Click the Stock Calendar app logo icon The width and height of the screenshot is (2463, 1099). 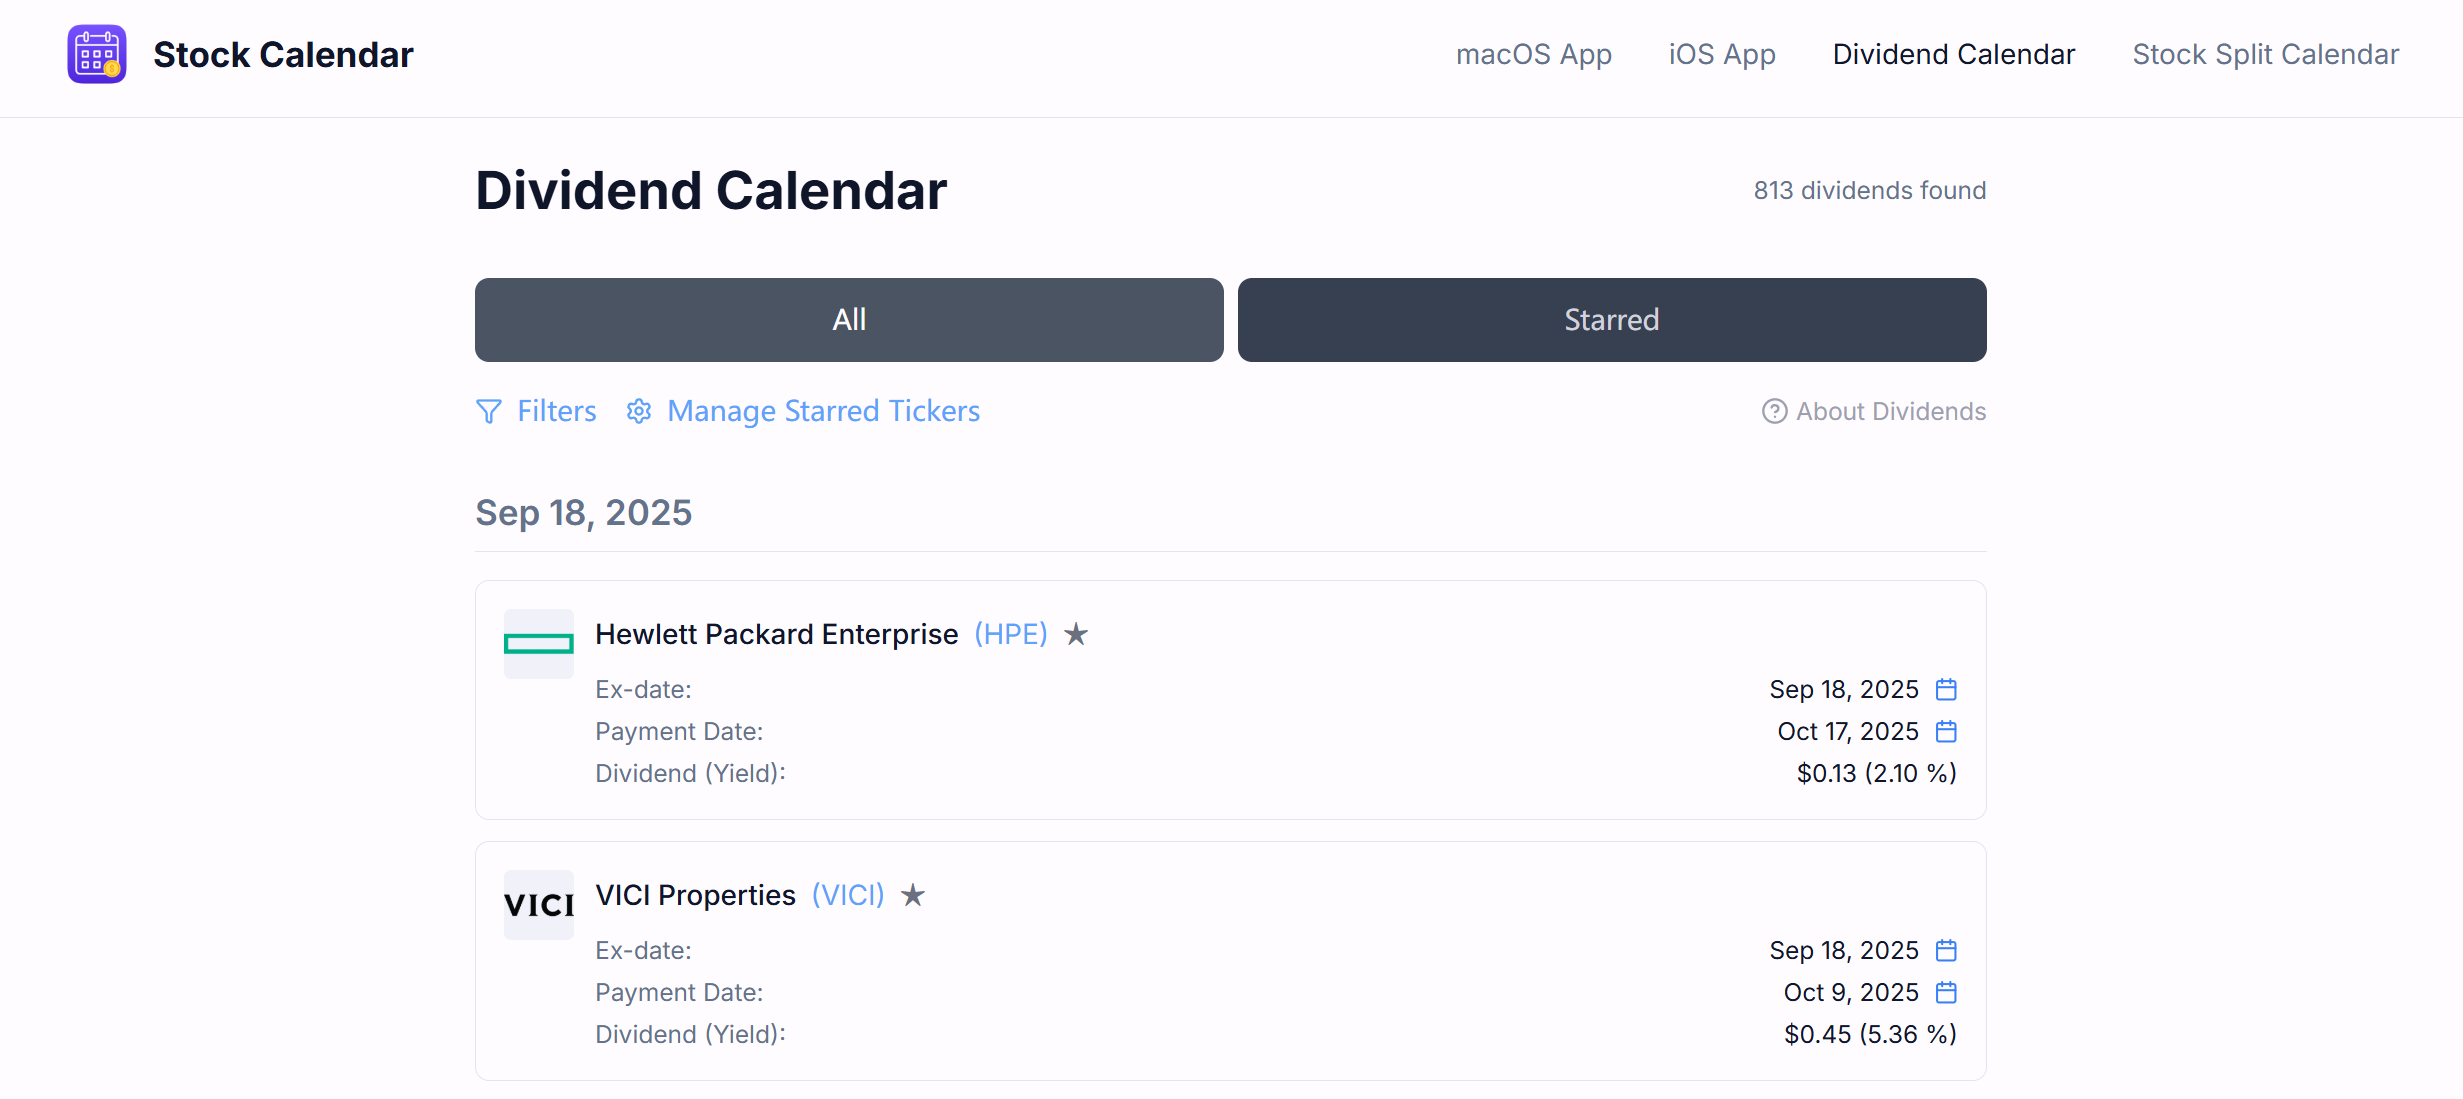[x=97, y=54]
